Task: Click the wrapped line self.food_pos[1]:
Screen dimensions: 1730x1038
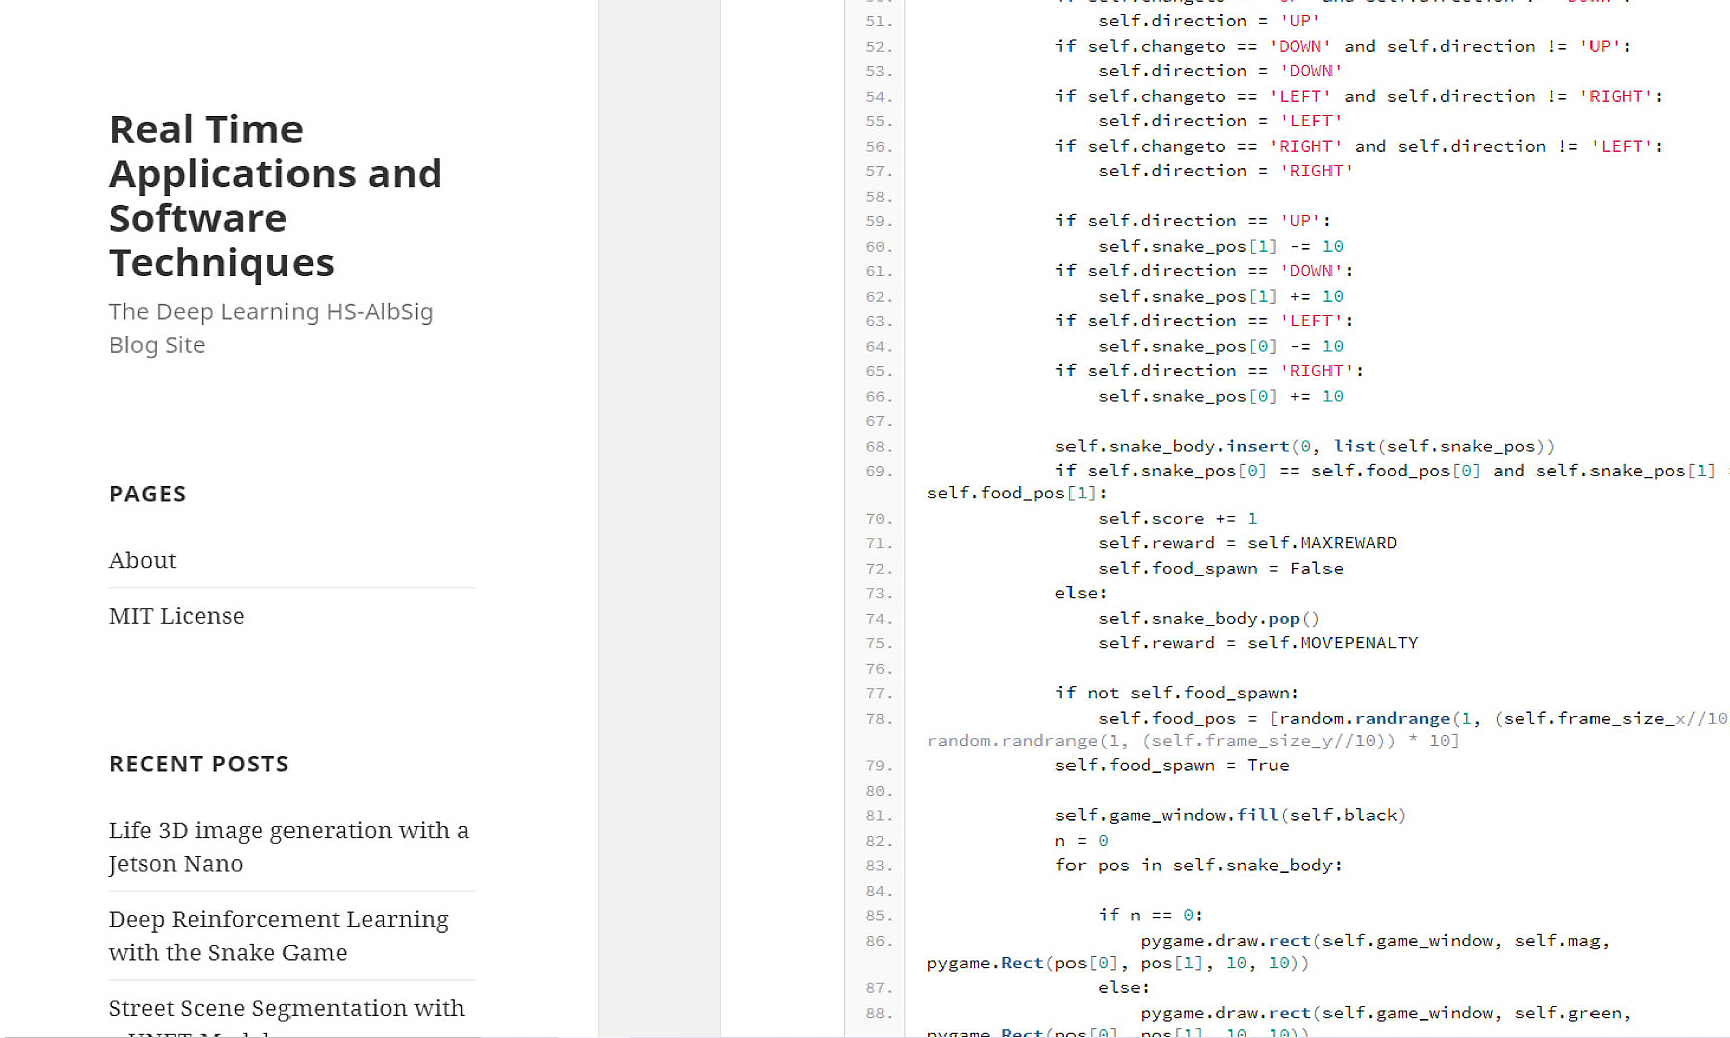Action: tap(1017, 493)
